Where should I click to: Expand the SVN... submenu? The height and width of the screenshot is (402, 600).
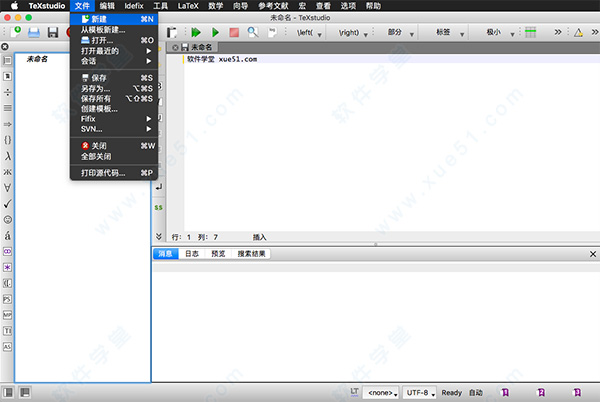tap(114, 129)
